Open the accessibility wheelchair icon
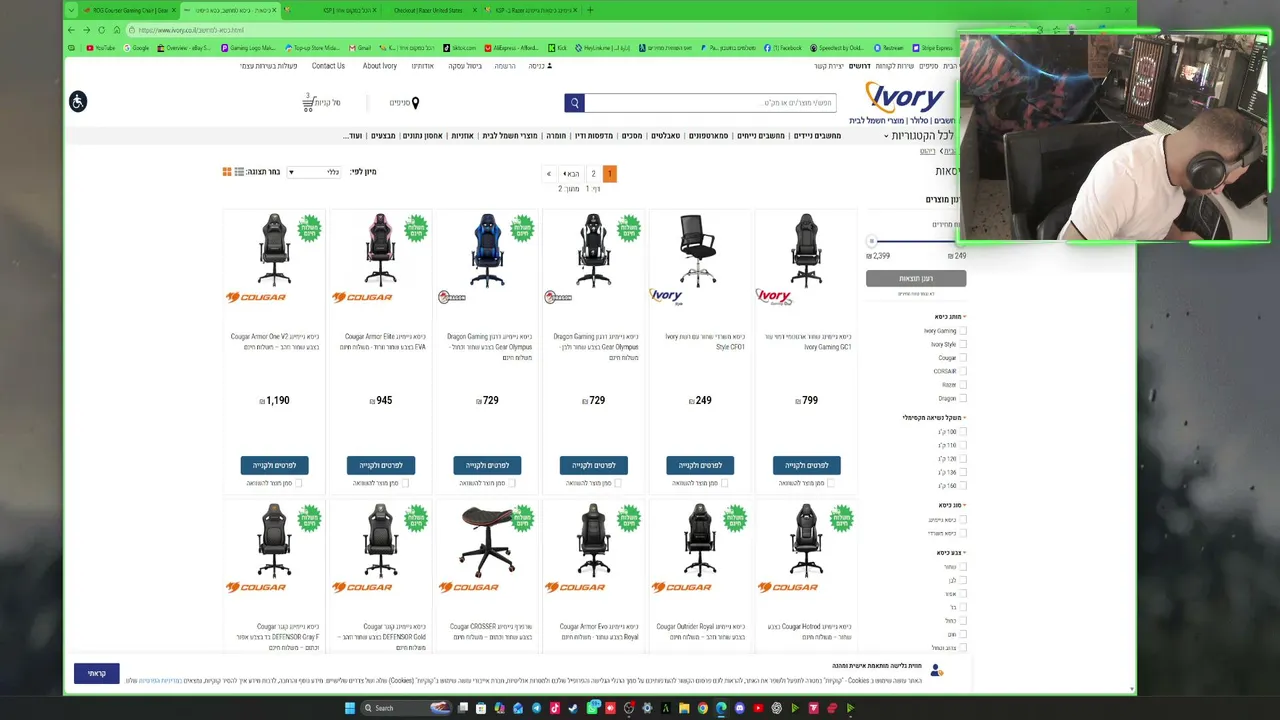 click(x=78, y=101)
